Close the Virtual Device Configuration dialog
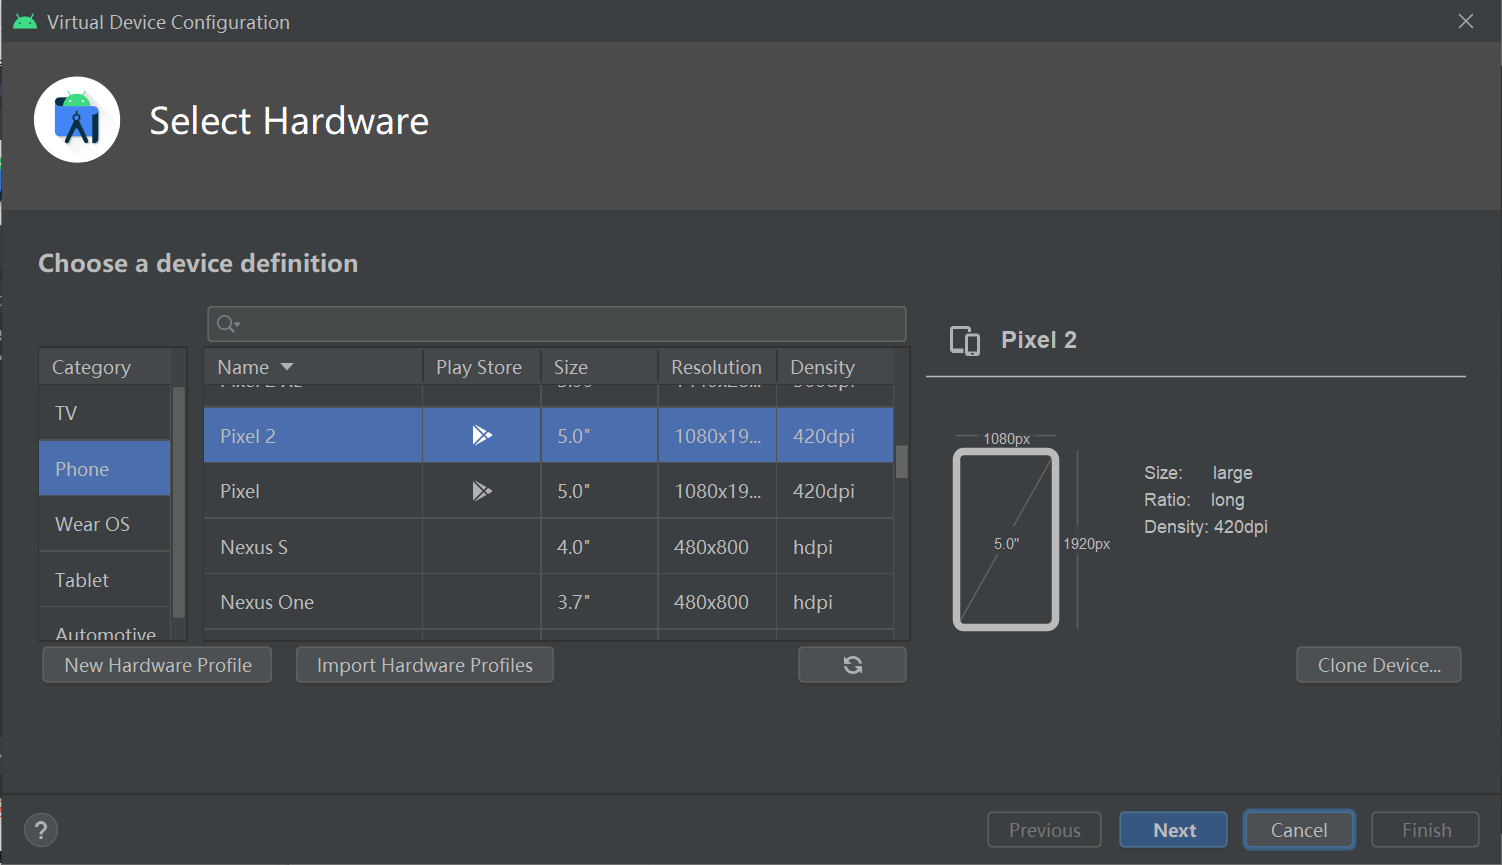The image size is (1502, 865). pyautogui.click(x=1466, y=21)
